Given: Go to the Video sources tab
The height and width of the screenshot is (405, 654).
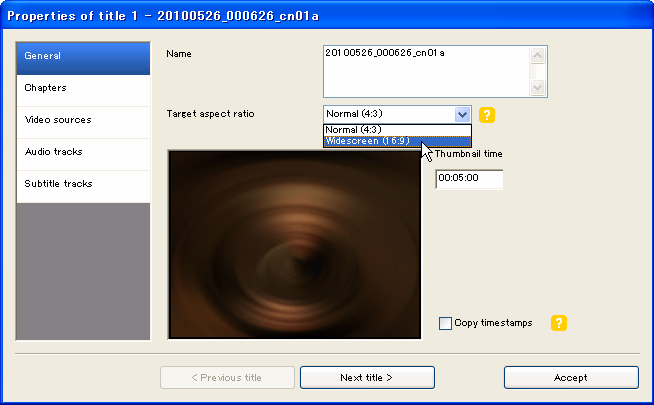Looking at the screenshot, I should pyautogui.click(x=83, y=120).
